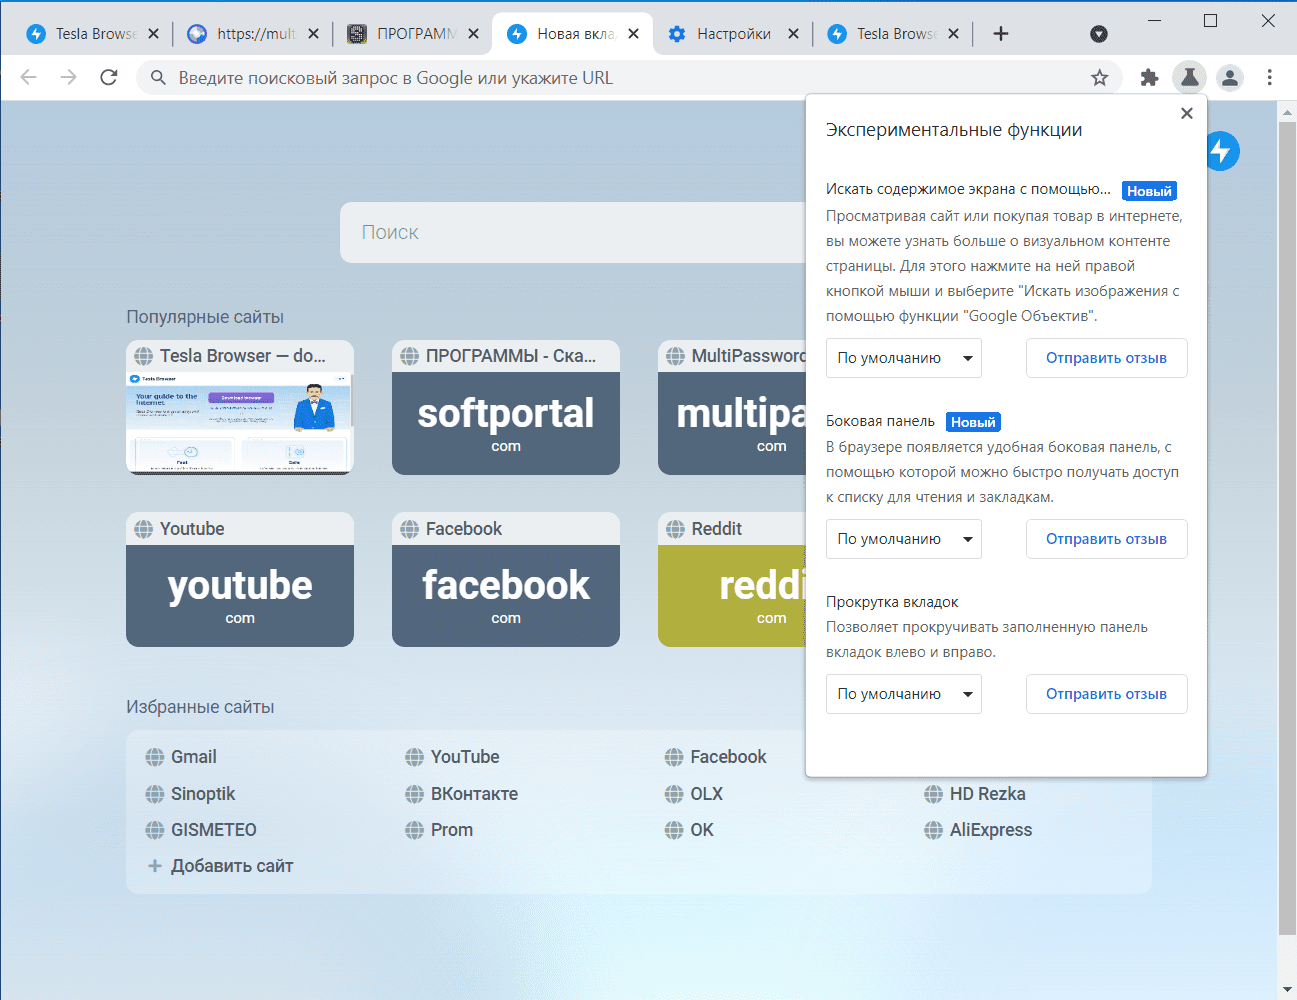
Task: Close the Experimental functions popup
Action: [1187, 113]
